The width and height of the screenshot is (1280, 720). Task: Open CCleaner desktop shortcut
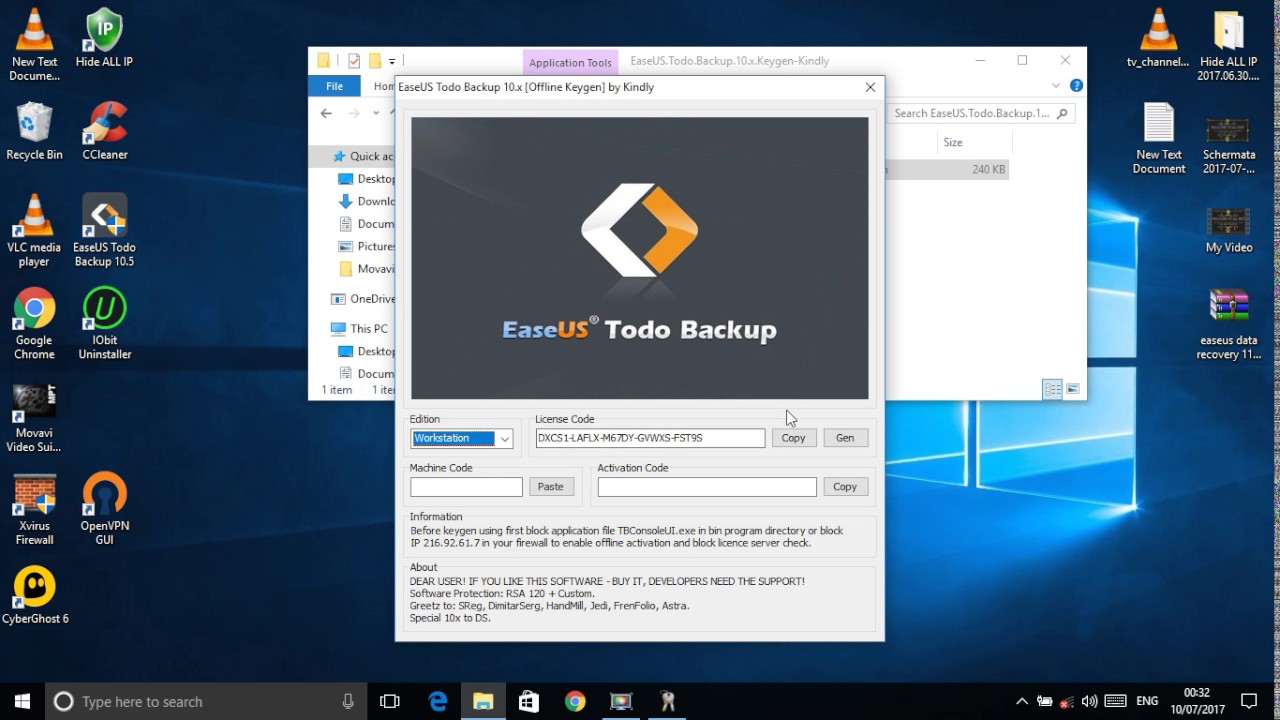point(105,130)
